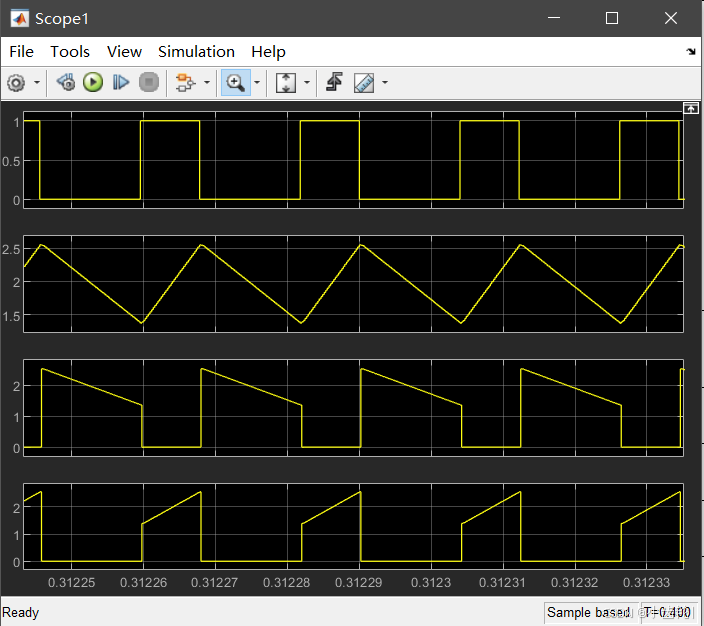
Task: Open the File menu
Action: [x=22, y=52]
